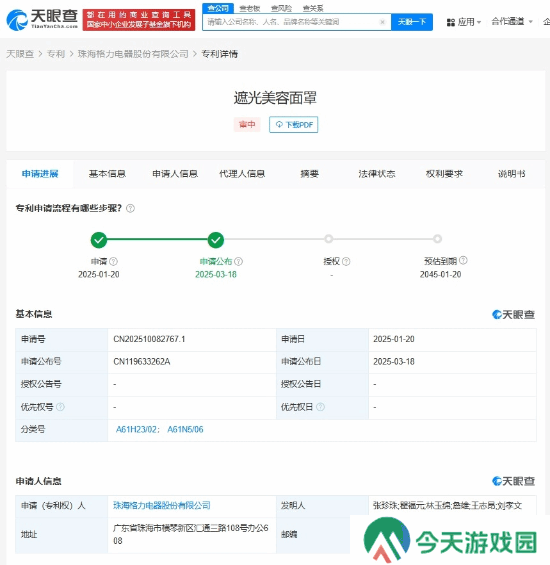Viewport: 550px width, 565px height.
Task: Select the 查公司 search tab
Action: [218, 8]
